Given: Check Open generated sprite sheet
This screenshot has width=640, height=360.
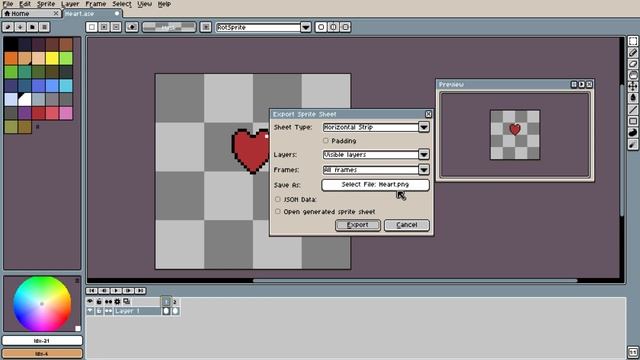Looking at the screenshot, I should pyautogui.click(x=278, y=211).
